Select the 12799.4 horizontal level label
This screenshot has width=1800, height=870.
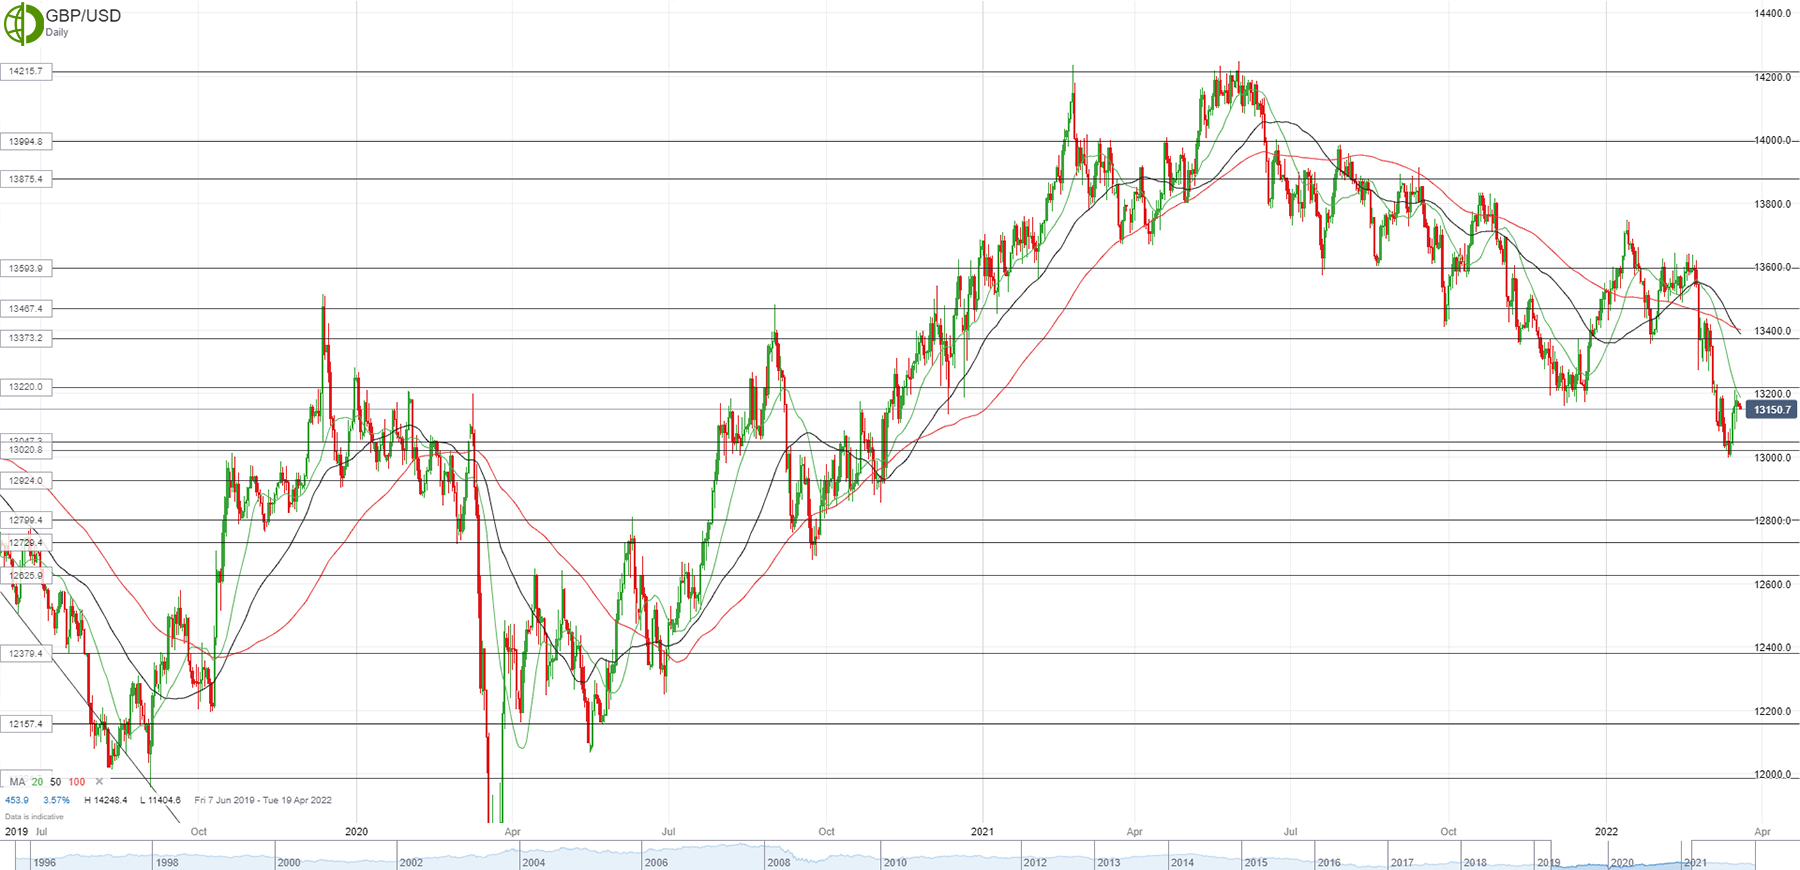pos(26,520)
